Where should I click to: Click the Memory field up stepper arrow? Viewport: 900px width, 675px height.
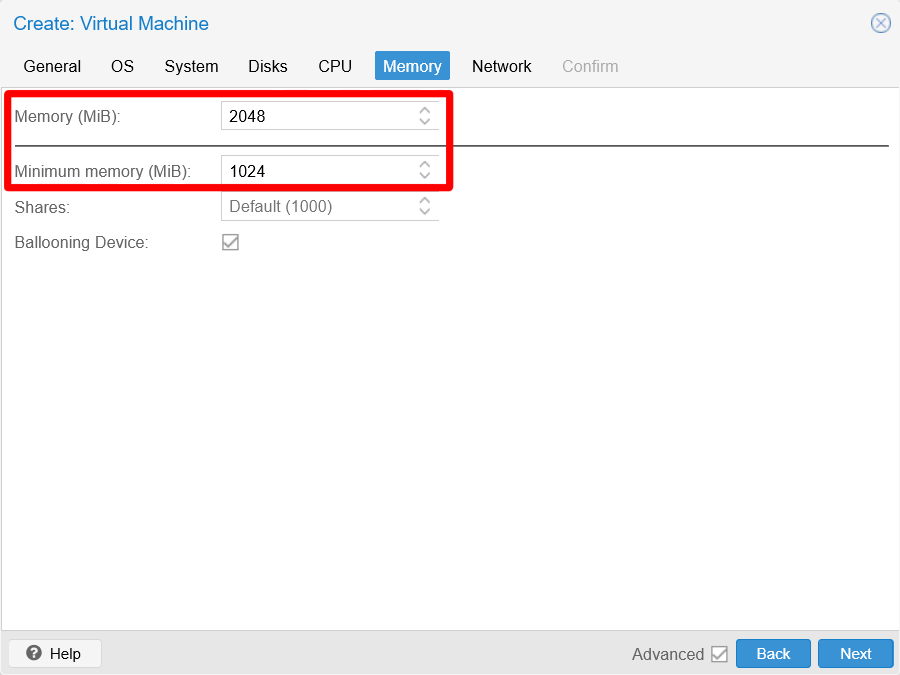click(425, 111)
